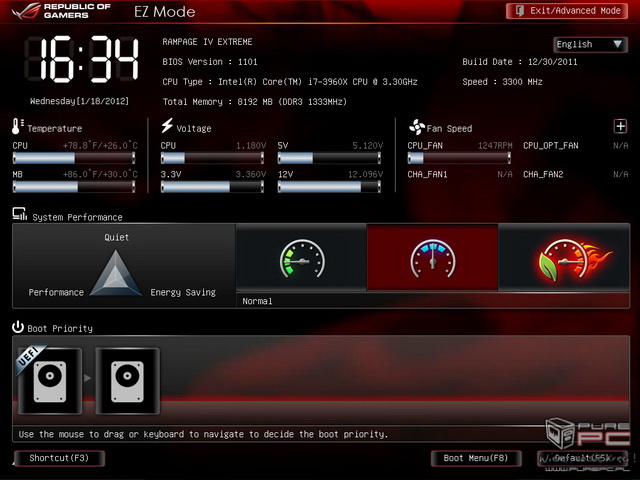Click the performance triangle indicator
Viewport: 640px width, 480px height.
(116, 273)
